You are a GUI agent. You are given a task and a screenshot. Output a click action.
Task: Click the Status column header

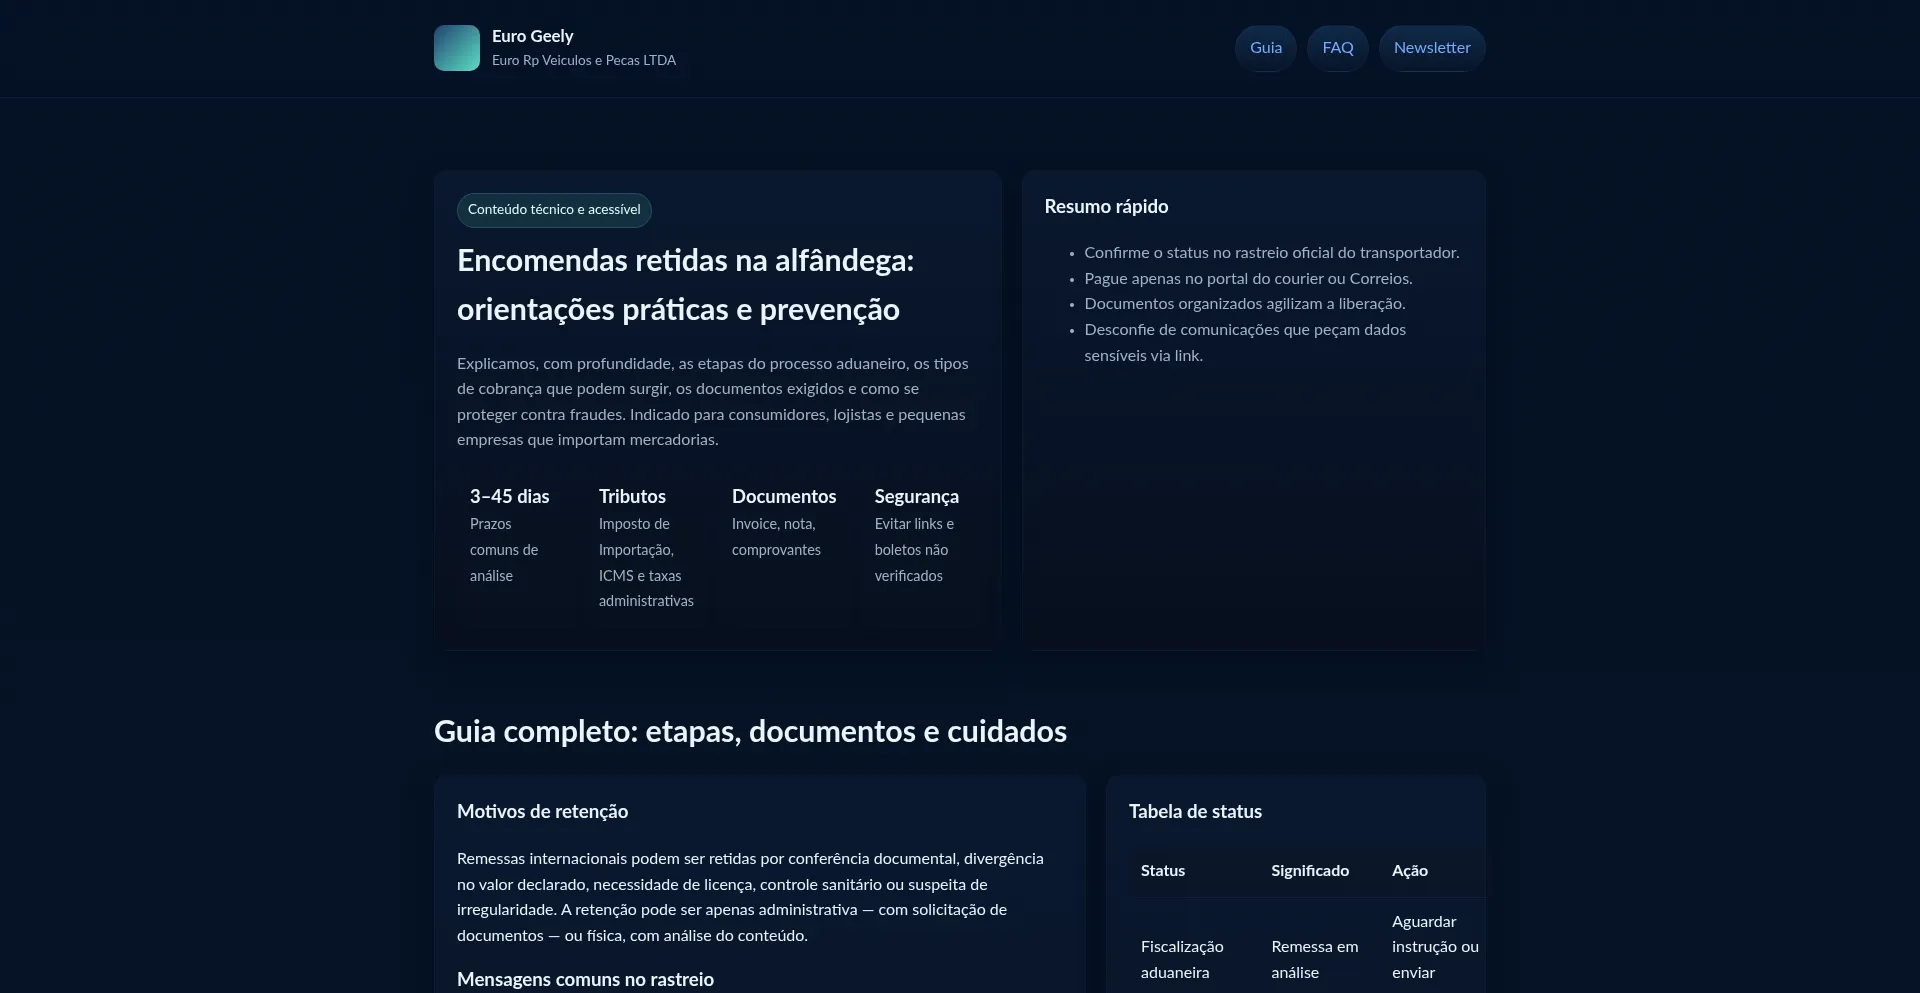click(1163, 871)
